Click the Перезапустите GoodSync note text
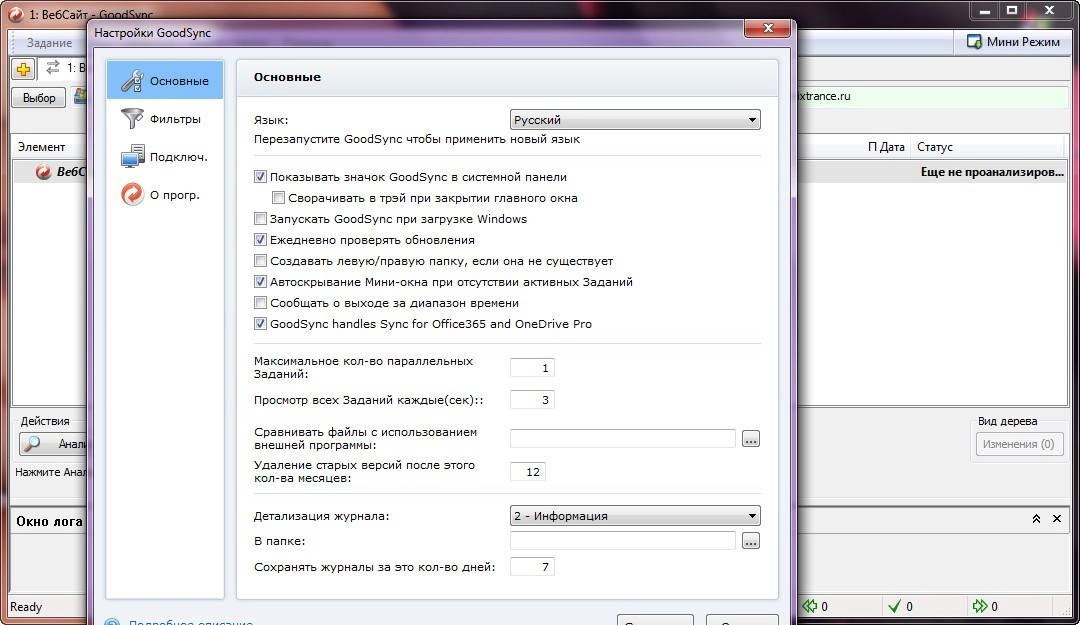The height and width of the screenshot is (625, 1080). click(417, 139)
